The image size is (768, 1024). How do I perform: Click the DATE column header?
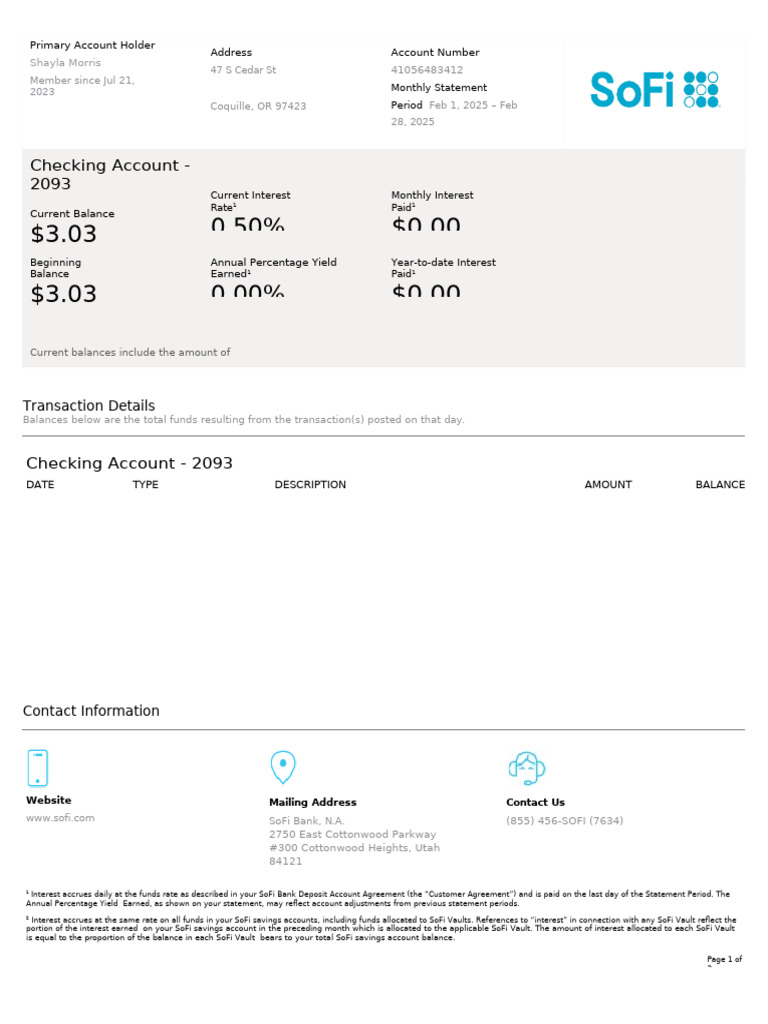pos(40,485)
